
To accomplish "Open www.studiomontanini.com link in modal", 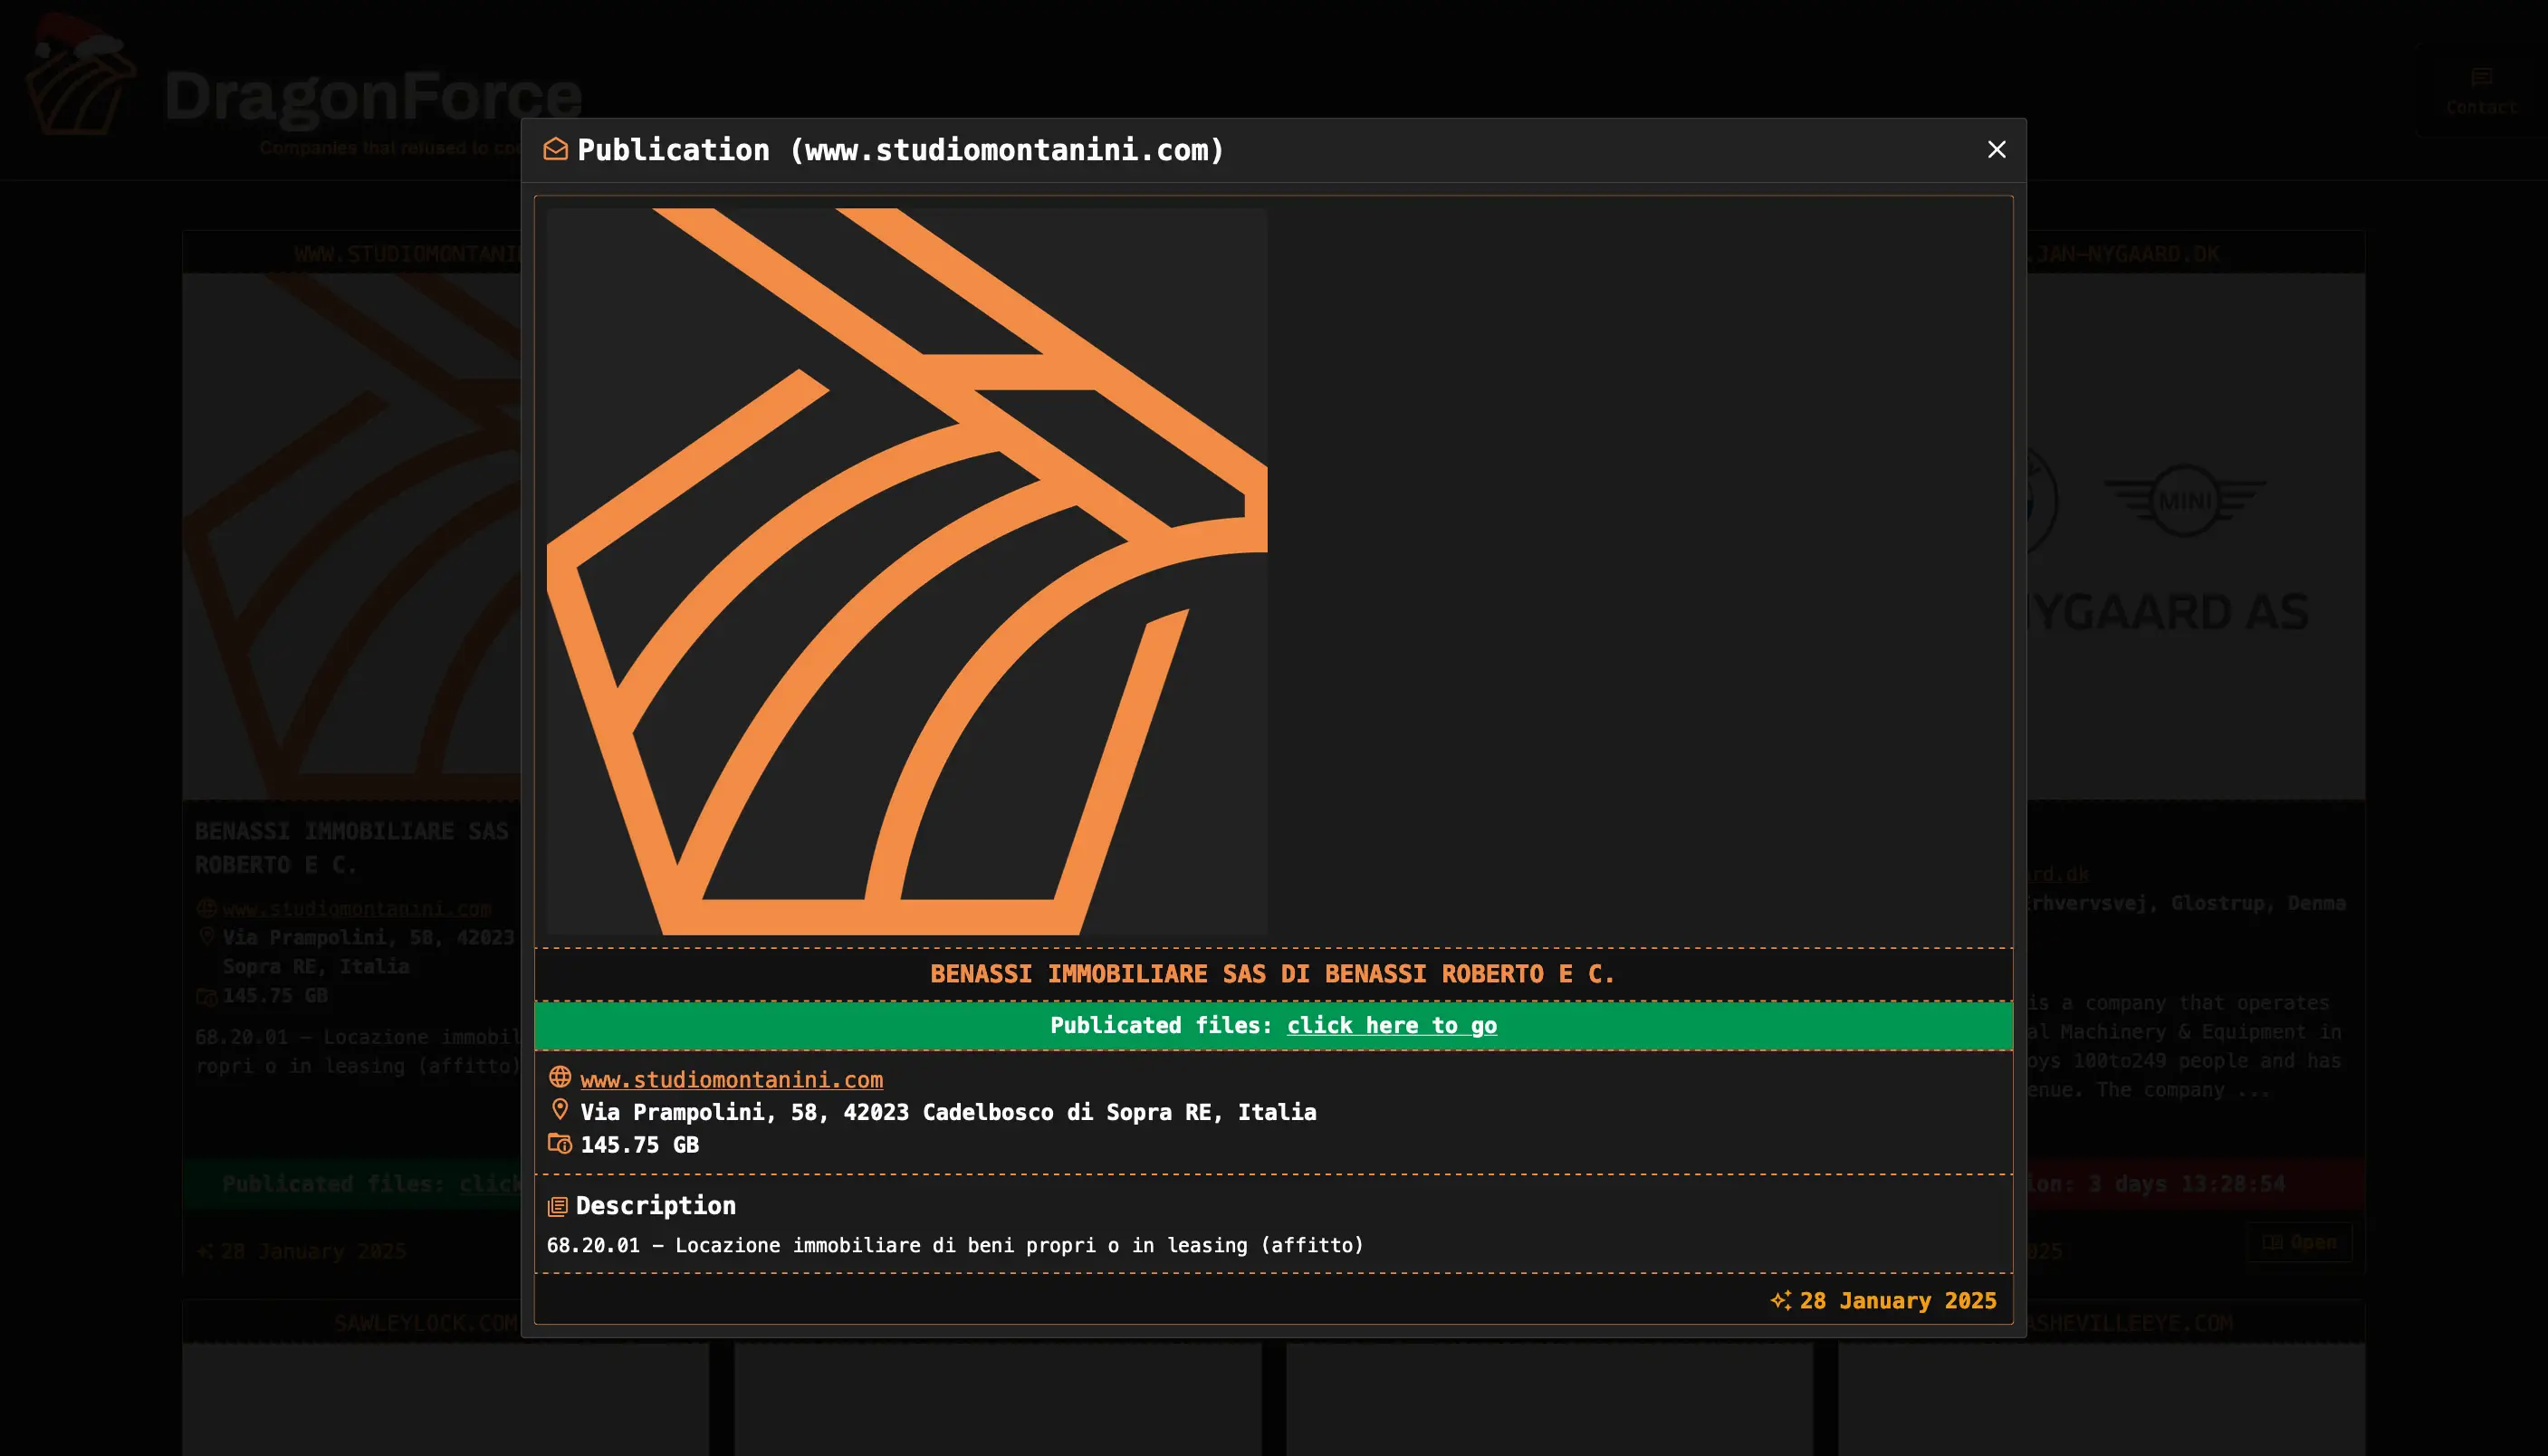I will (x=731, y=1080).
